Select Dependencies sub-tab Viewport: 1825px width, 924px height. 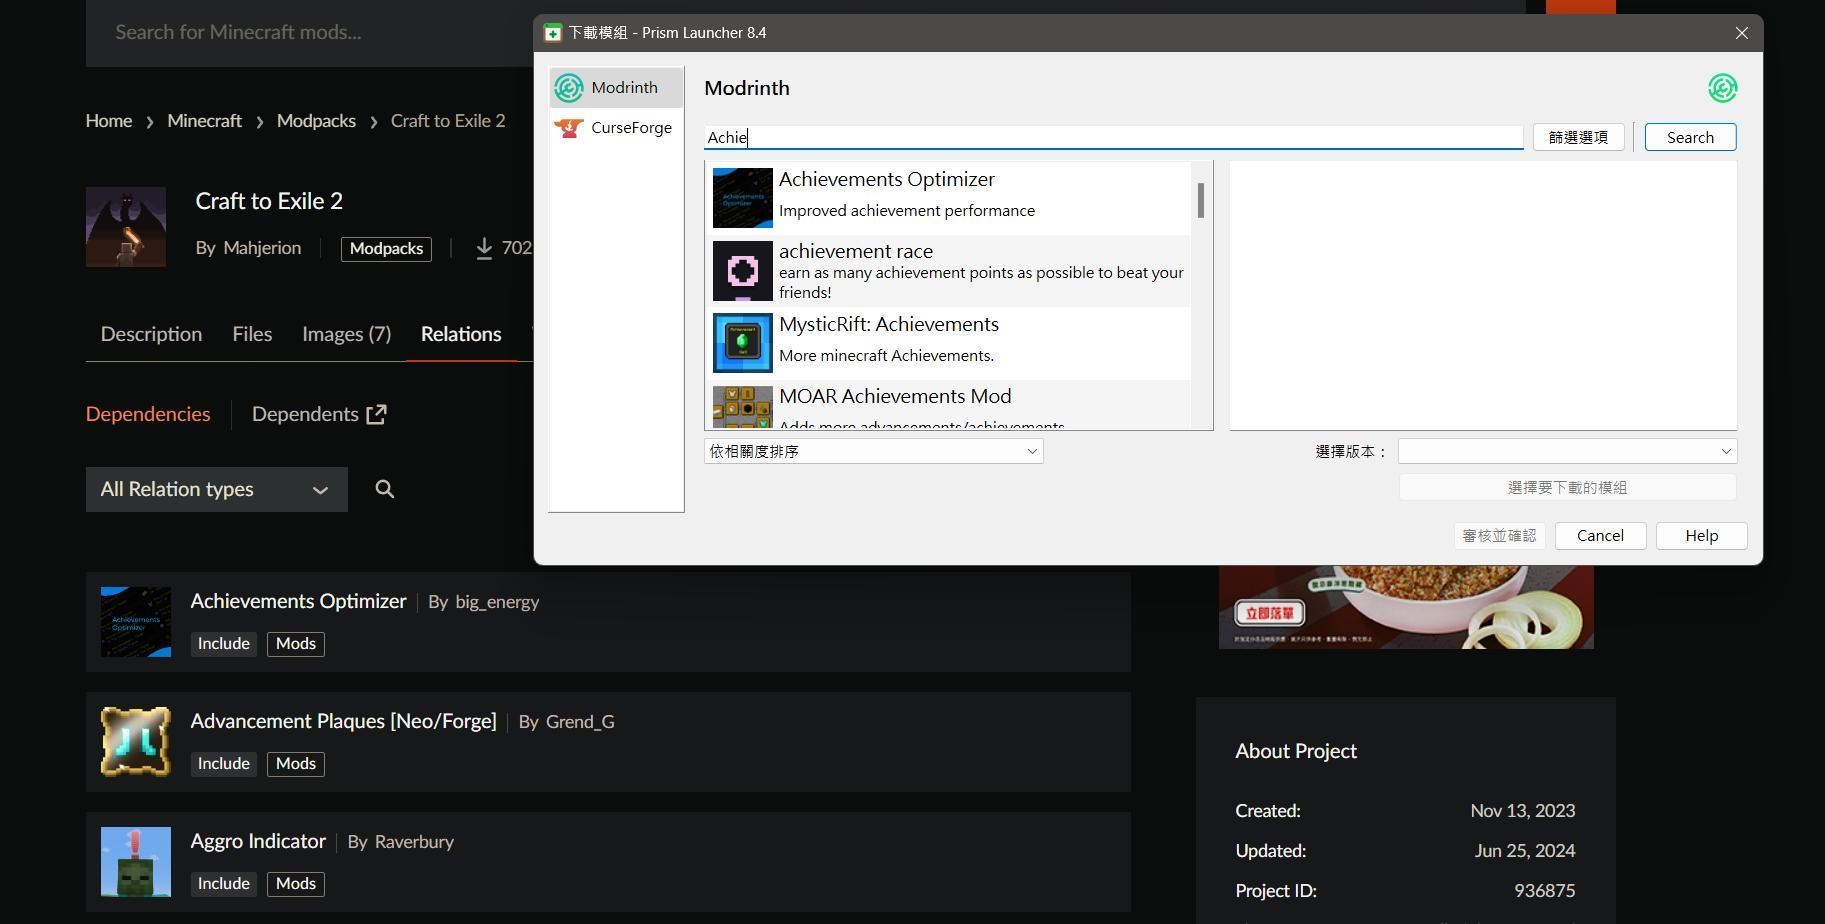pyautogui.click(x=148, y=414)
